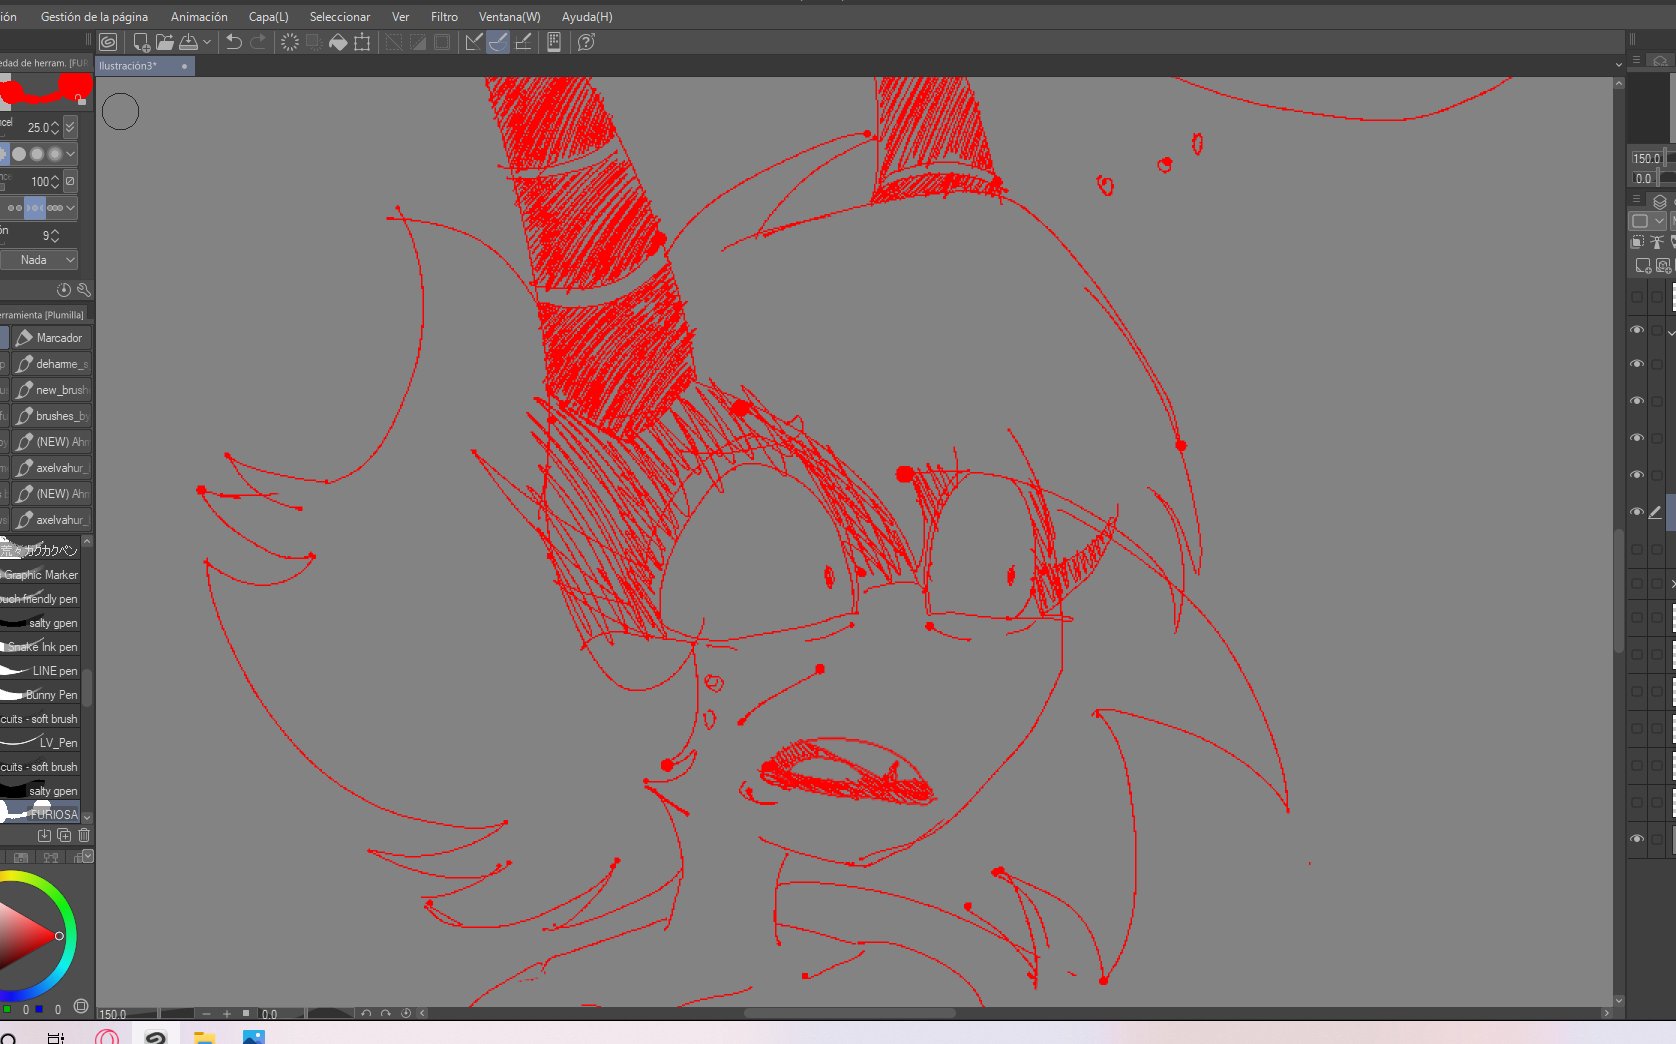Delete sub tool with trash icon
The width and height of the screenshot is (1676, 1044).
tap(84, 835)
